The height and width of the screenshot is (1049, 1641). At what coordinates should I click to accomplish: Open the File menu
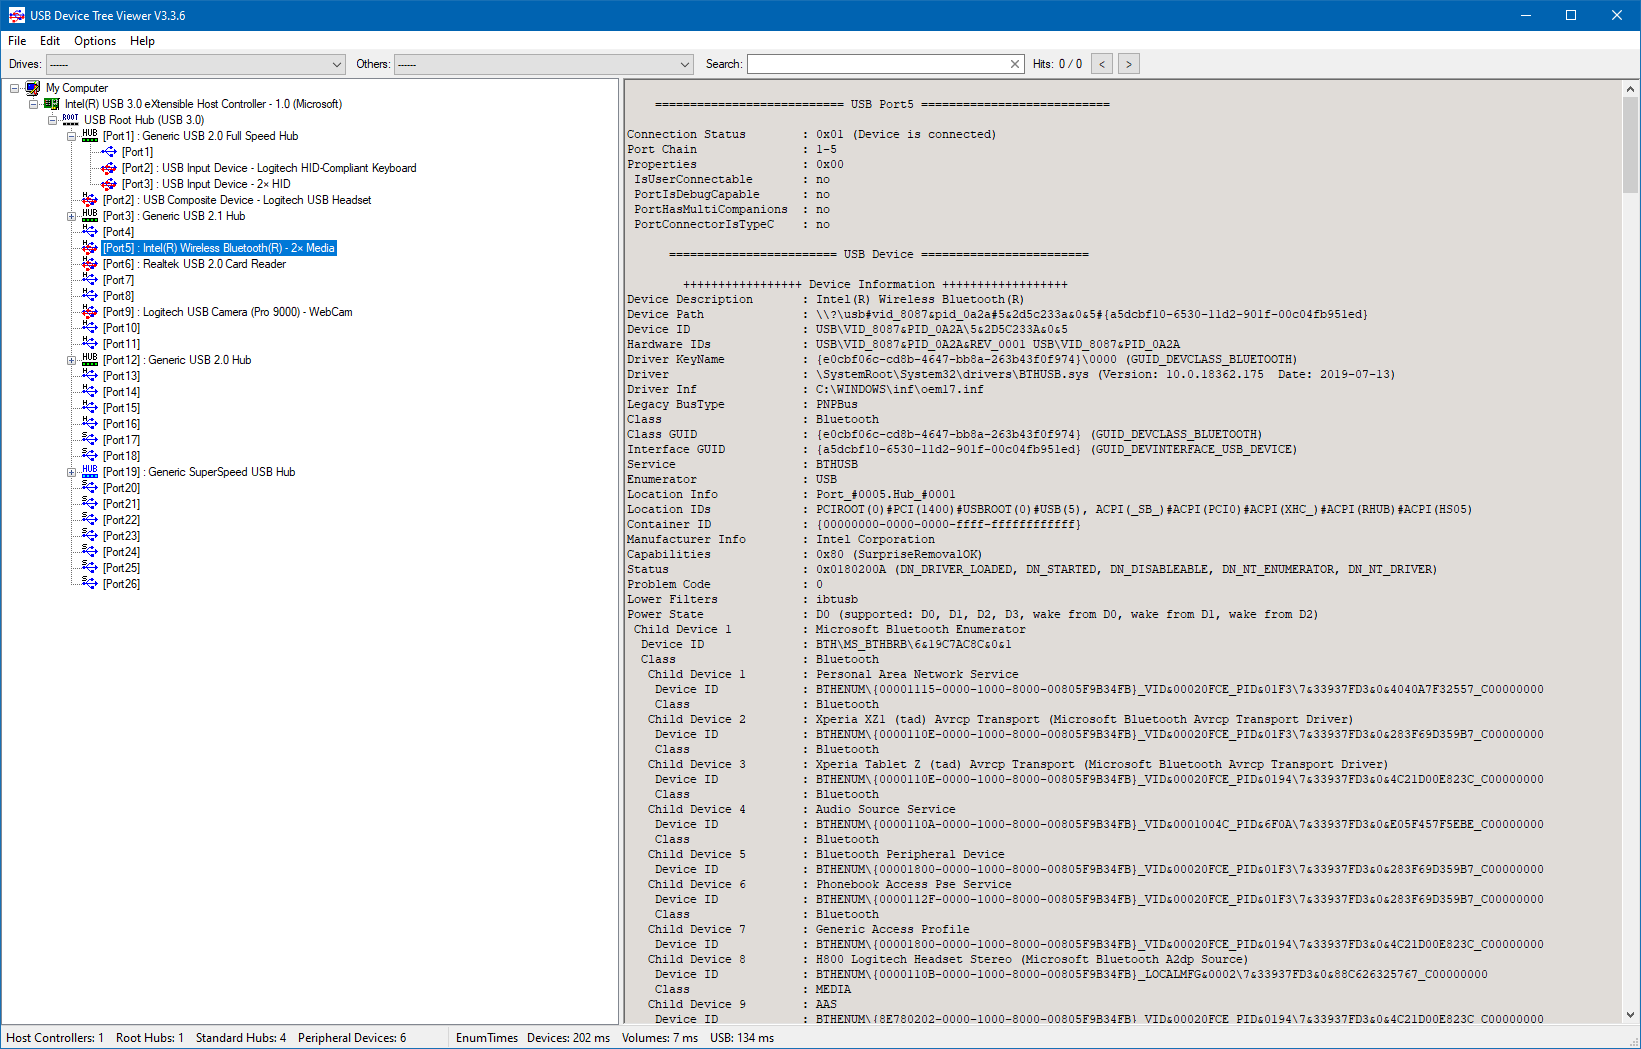pyautogui.click(x=17, y=41)
